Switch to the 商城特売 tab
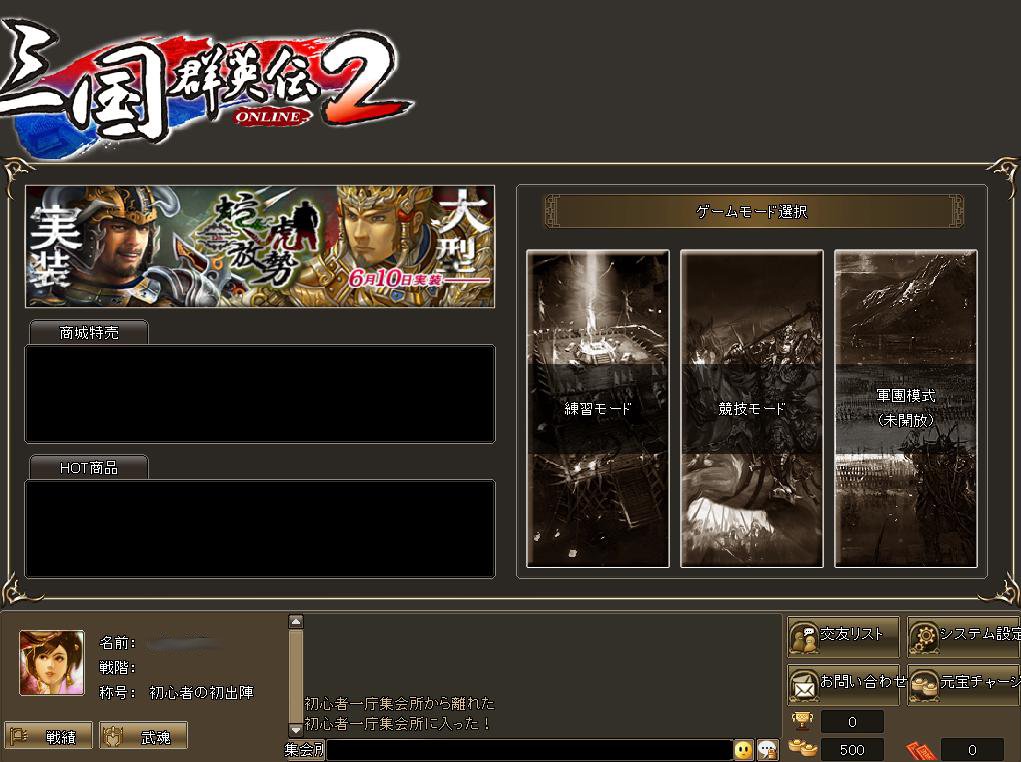Image resolution: width=1021 pixels, height=762 pixels. (x=89, y=333)
